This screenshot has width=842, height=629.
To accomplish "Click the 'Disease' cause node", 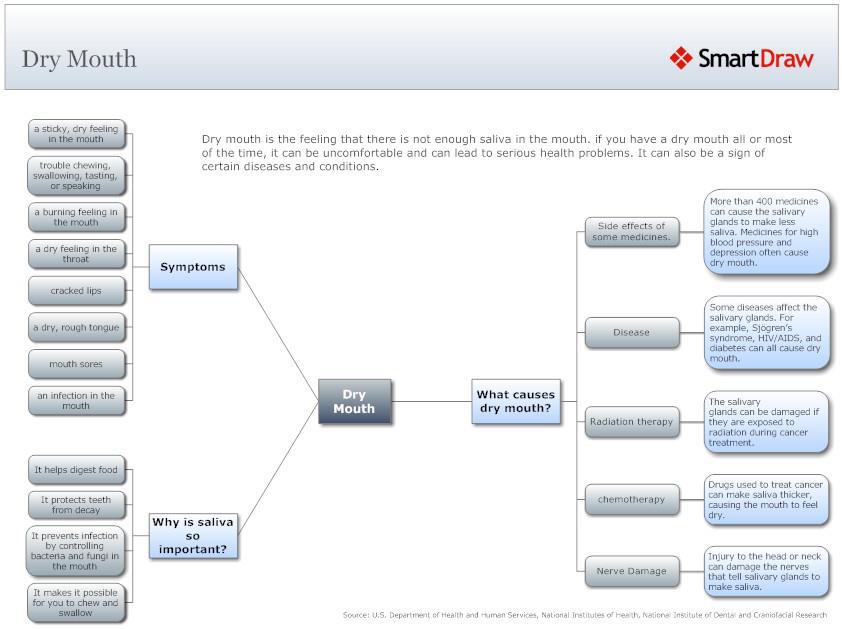I will point(631,333).
